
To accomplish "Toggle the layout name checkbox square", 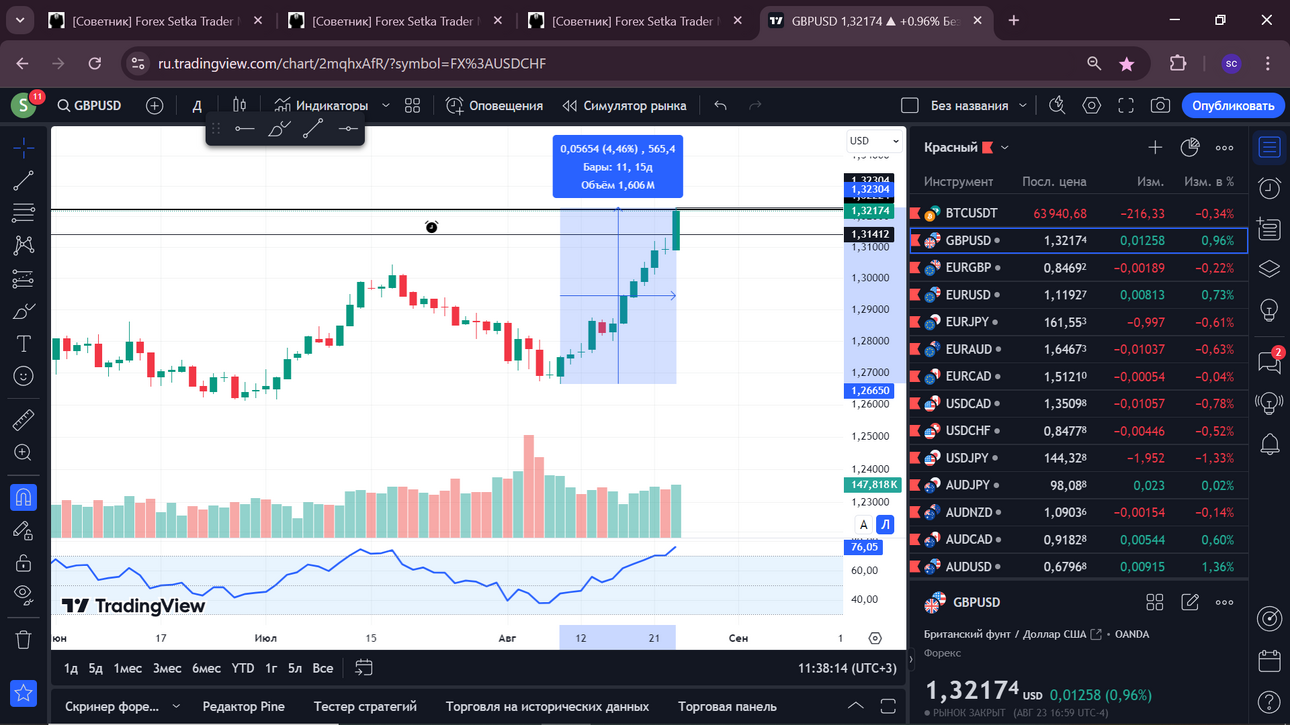I will coord(909,105).
